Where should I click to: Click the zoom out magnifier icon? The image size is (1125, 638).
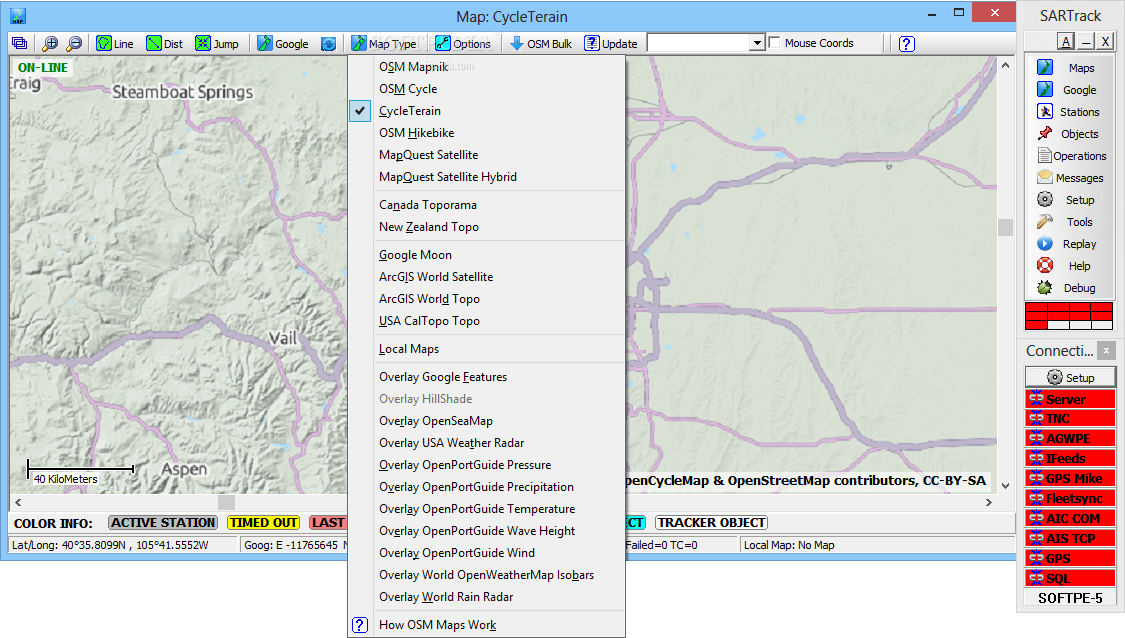tap(73, 43)
